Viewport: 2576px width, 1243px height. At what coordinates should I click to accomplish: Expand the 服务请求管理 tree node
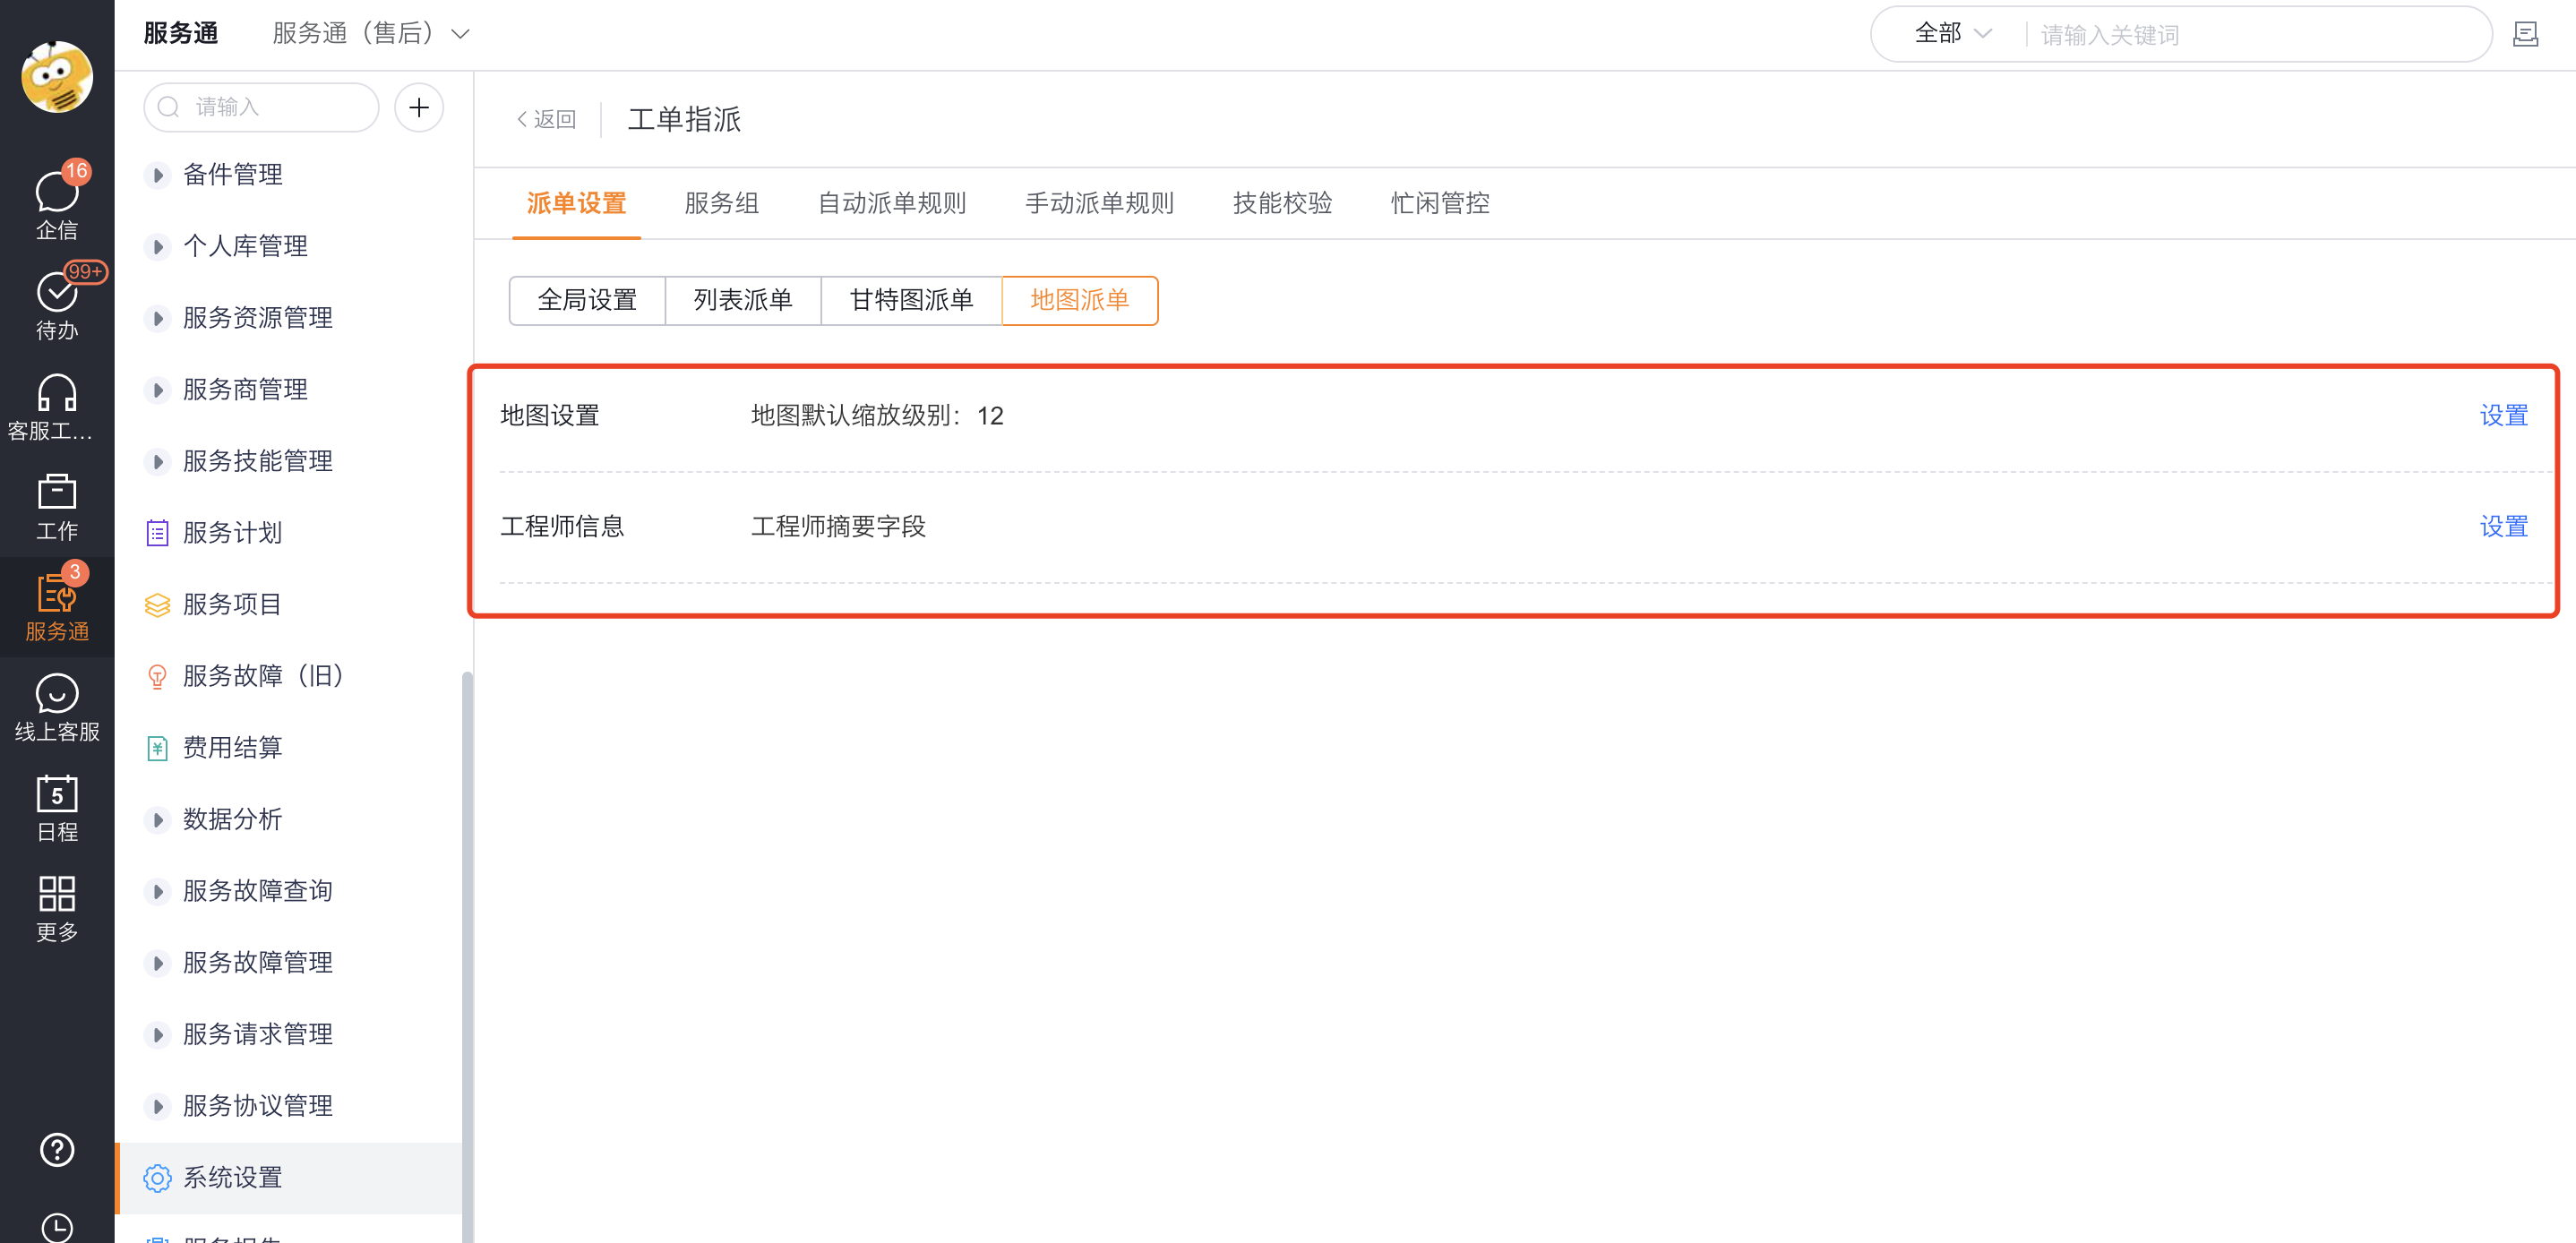(157, 1035)
